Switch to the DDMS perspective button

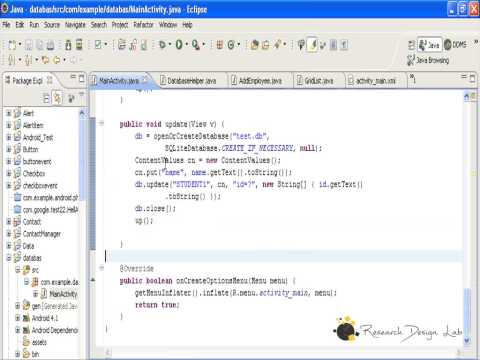(455, 45)
